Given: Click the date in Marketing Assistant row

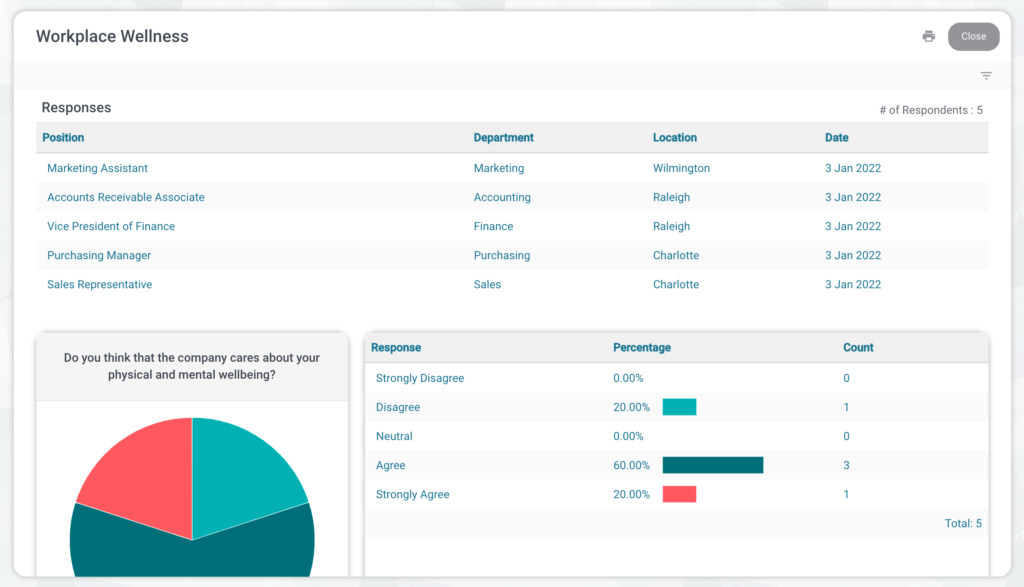Looking at the screenshot, I should (x=853, y=168).
